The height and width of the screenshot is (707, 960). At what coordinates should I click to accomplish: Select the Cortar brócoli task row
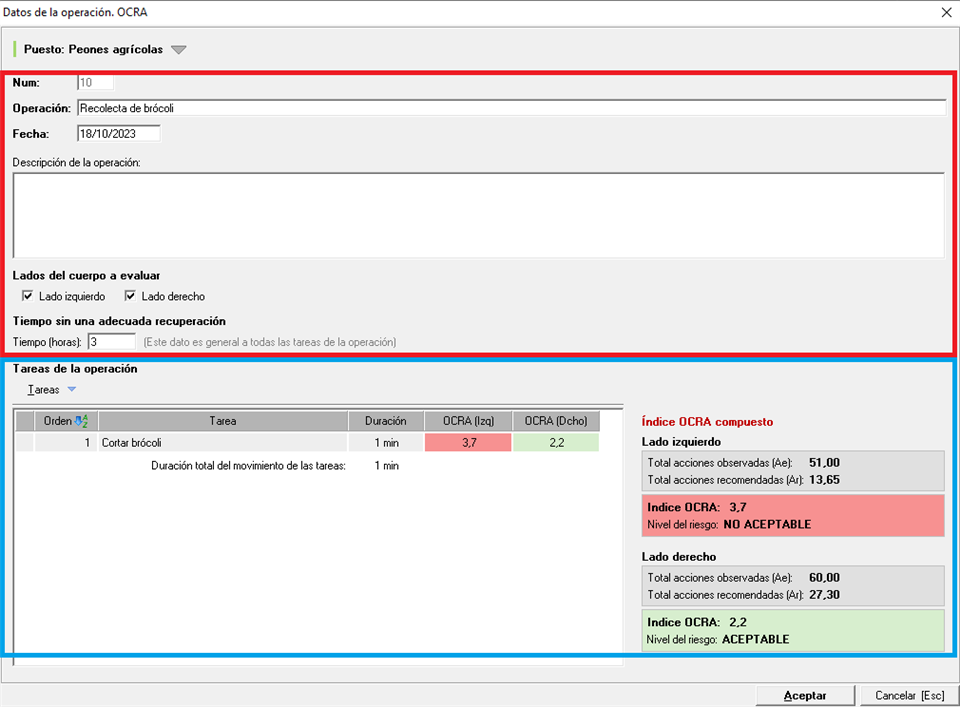(x=222, y=443)
